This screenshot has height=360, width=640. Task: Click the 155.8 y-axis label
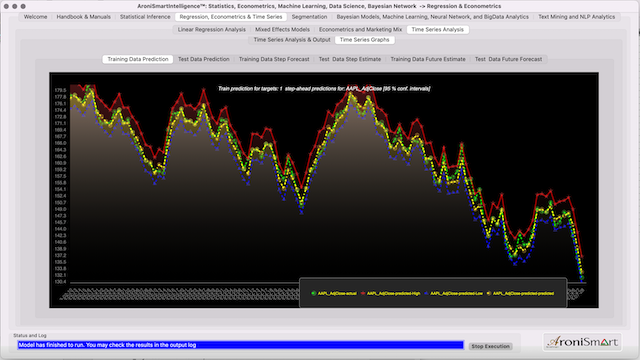[60, 183]
